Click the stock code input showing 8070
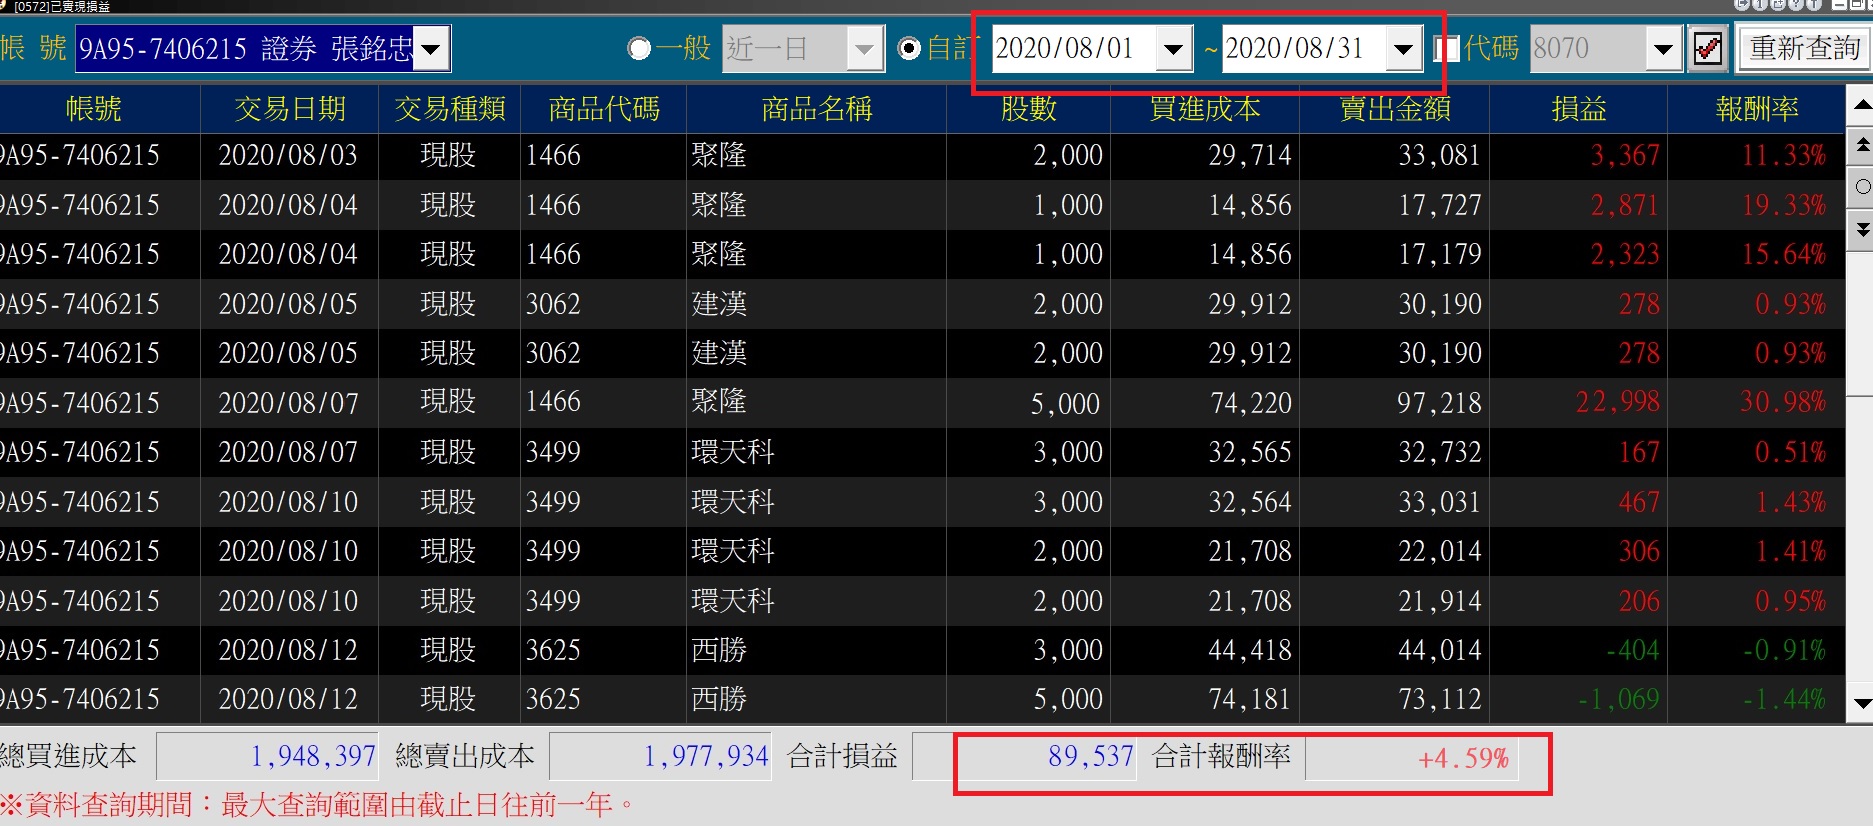 click(1588, 49)
